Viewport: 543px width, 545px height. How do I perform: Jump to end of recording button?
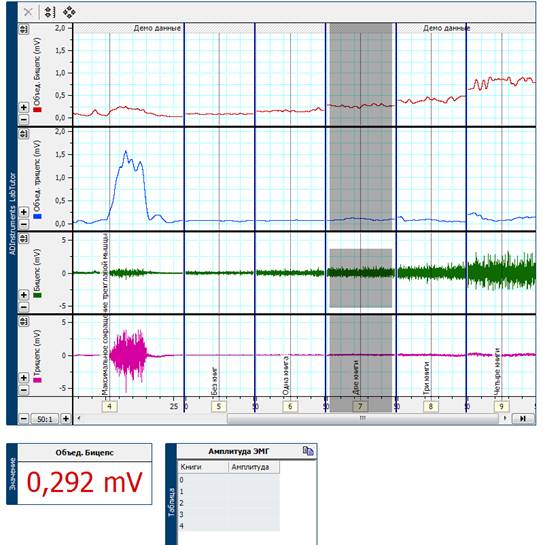523,418
